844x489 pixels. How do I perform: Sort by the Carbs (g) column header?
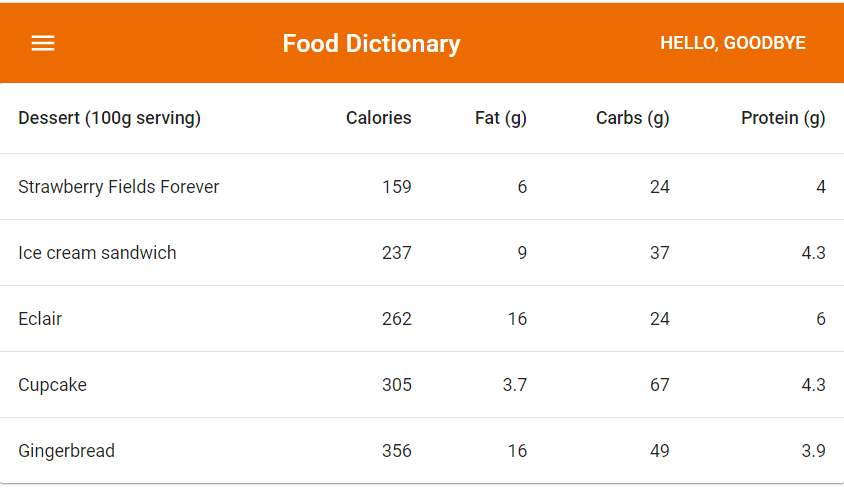pyautogui.click(x=632, y=118)
